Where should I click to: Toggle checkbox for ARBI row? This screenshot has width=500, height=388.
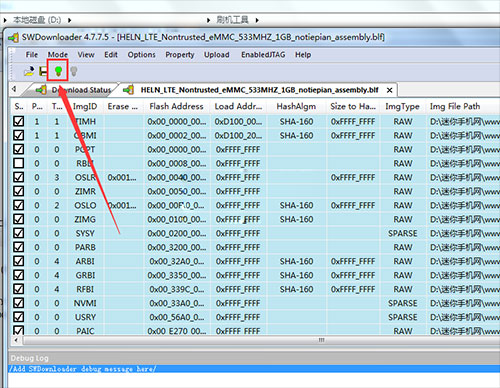click(19, 261)
